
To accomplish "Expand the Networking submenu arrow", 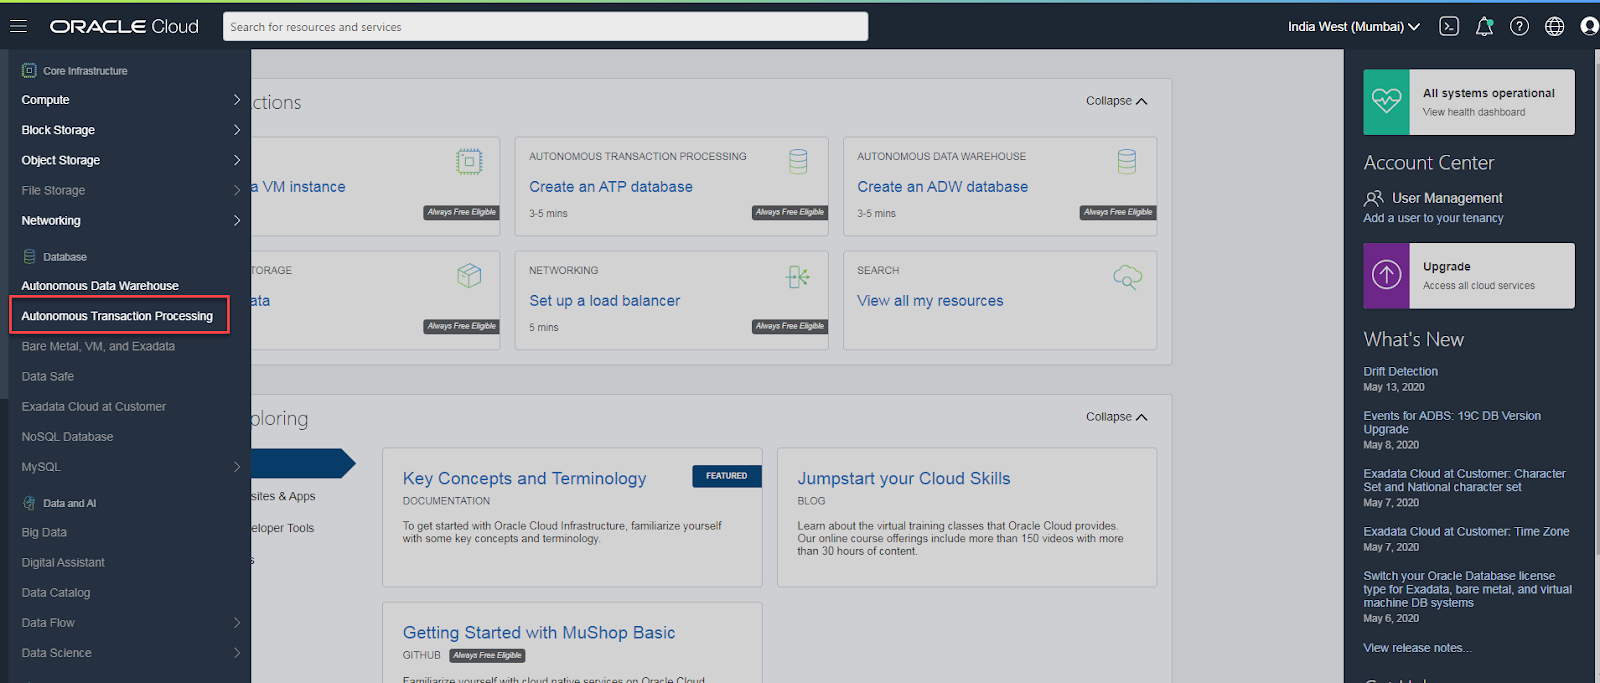I will (237, 220).
